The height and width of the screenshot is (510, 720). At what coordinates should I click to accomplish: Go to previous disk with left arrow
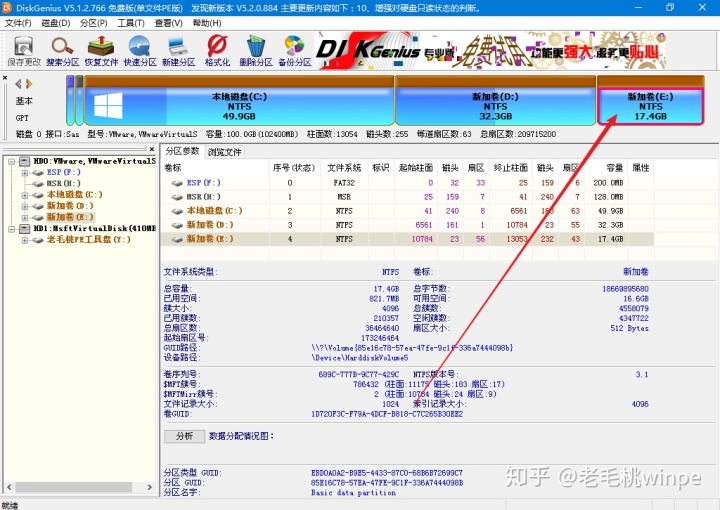click(18, 84)
